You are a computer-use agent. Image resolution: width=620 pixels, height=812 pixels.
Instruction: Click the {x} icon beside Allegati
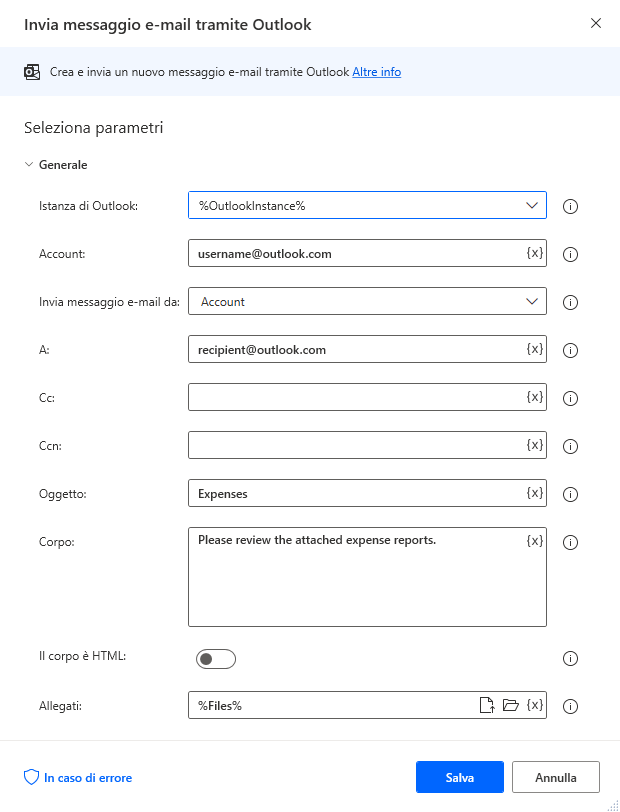click(534, 705)
